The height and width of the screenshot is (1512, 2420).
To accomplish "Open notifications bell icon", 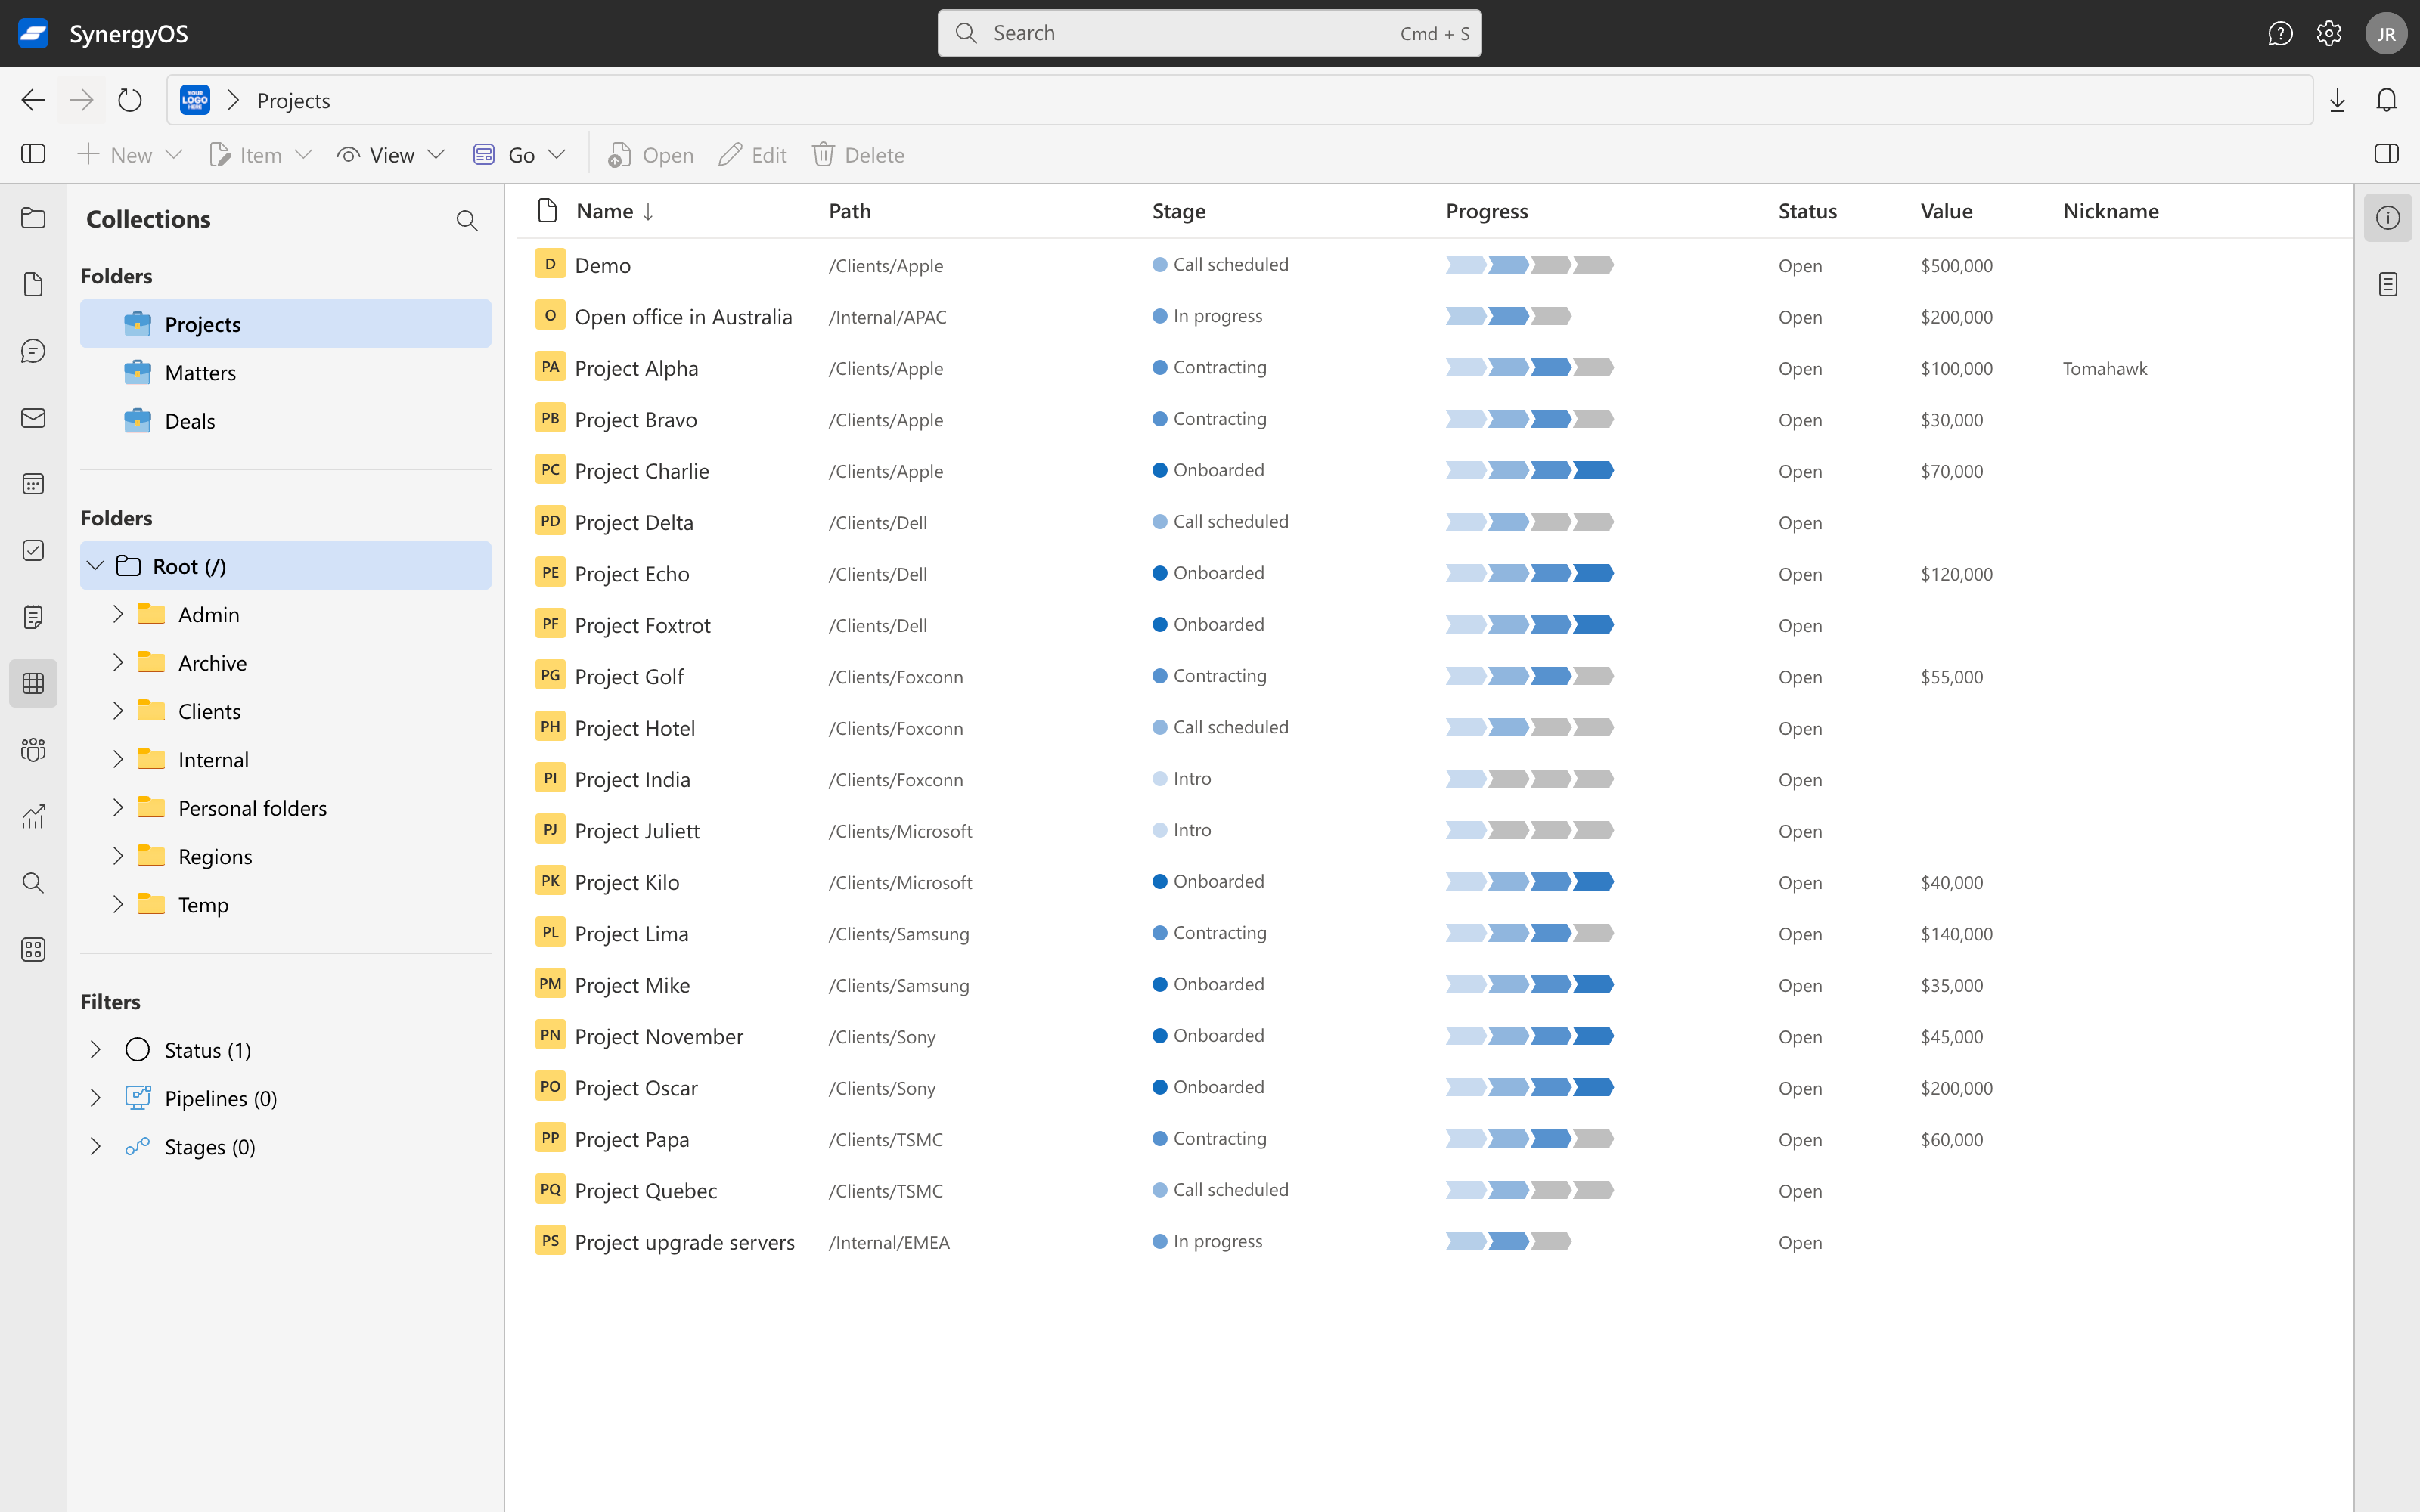I will click(x=2386, y=100).
